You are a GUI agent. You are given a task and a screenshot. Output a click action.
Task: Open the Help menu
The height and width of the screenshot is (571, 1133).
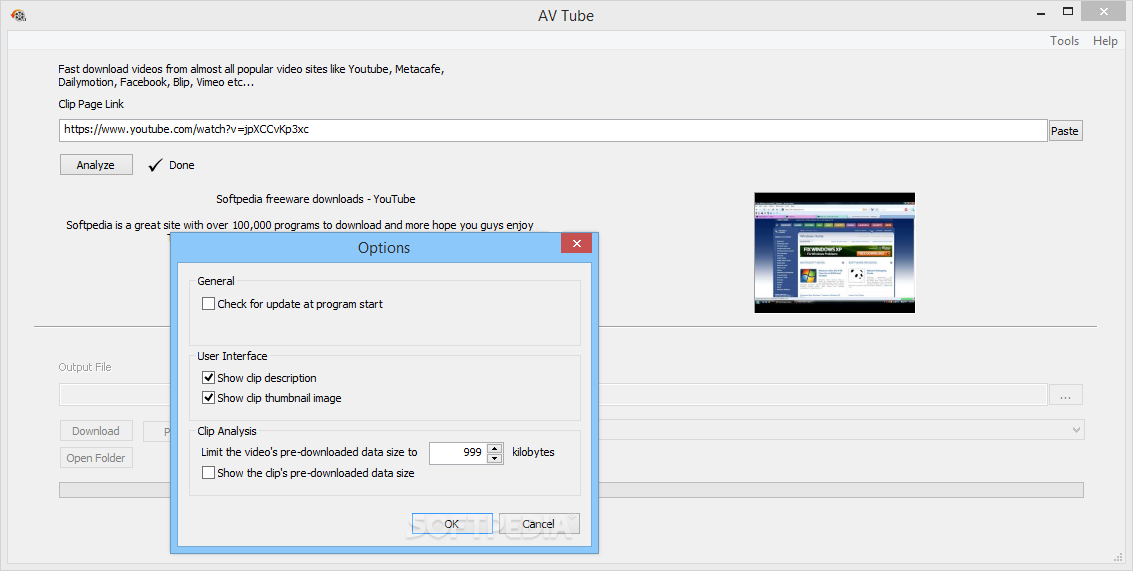(x=1105, y=40)
